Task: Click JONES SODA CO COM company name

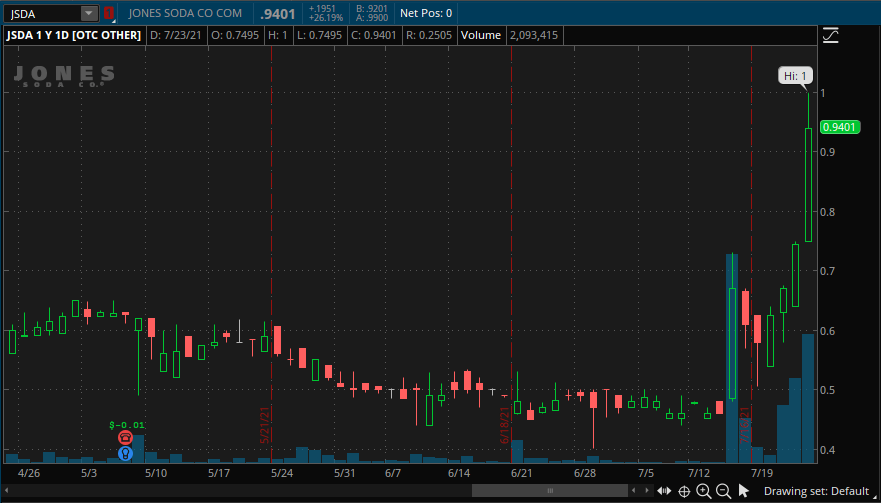Action: point(185,13)
